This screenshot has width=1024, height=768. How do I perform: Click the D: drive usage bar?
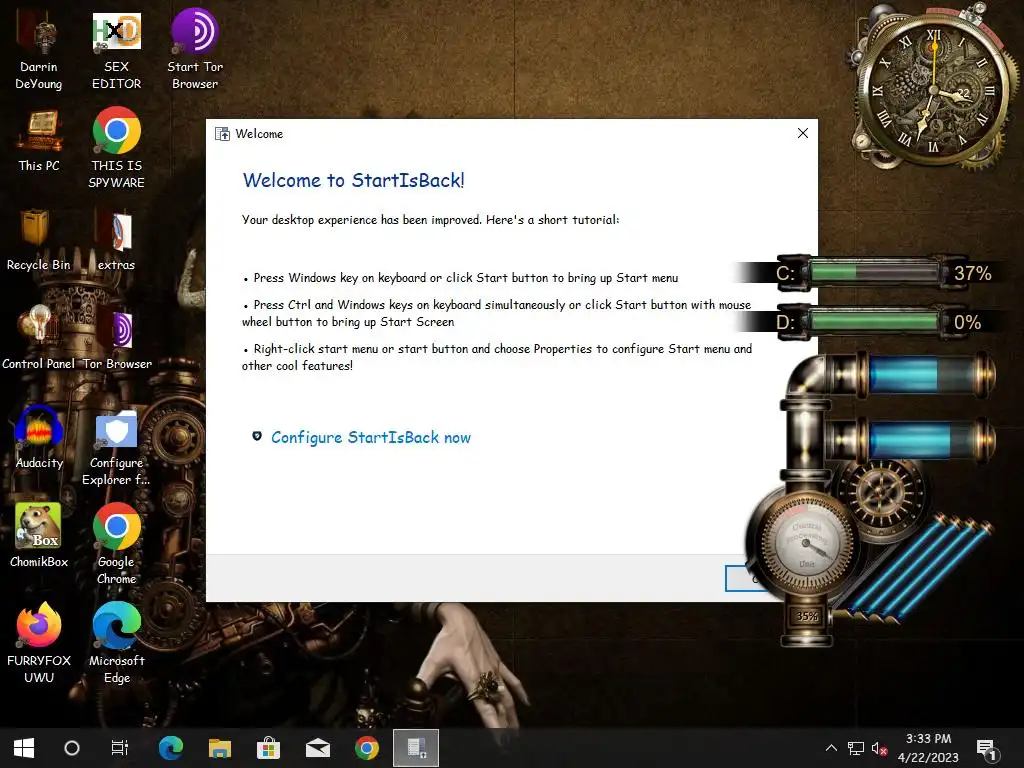(x=874, y=321)
